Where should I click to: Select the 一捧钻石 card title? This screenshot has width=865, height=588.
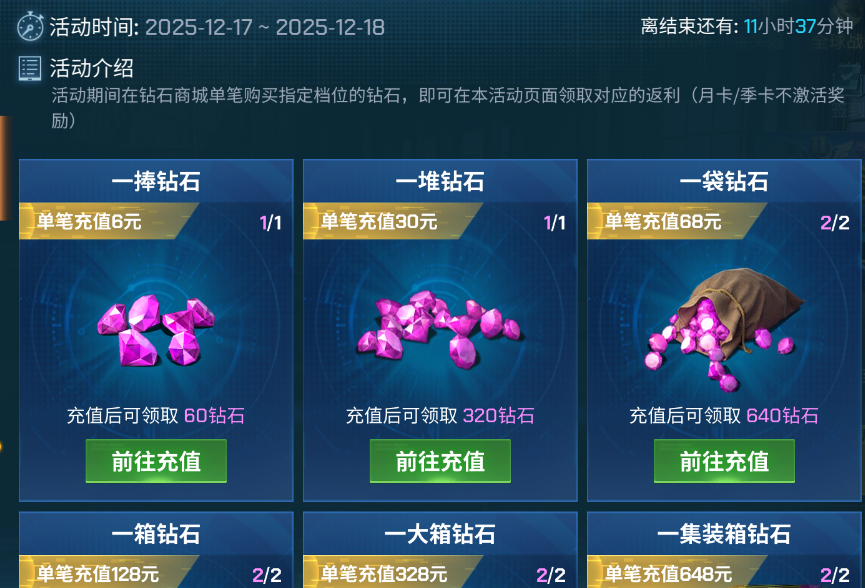pyautogui.click(x=156, y=181)
